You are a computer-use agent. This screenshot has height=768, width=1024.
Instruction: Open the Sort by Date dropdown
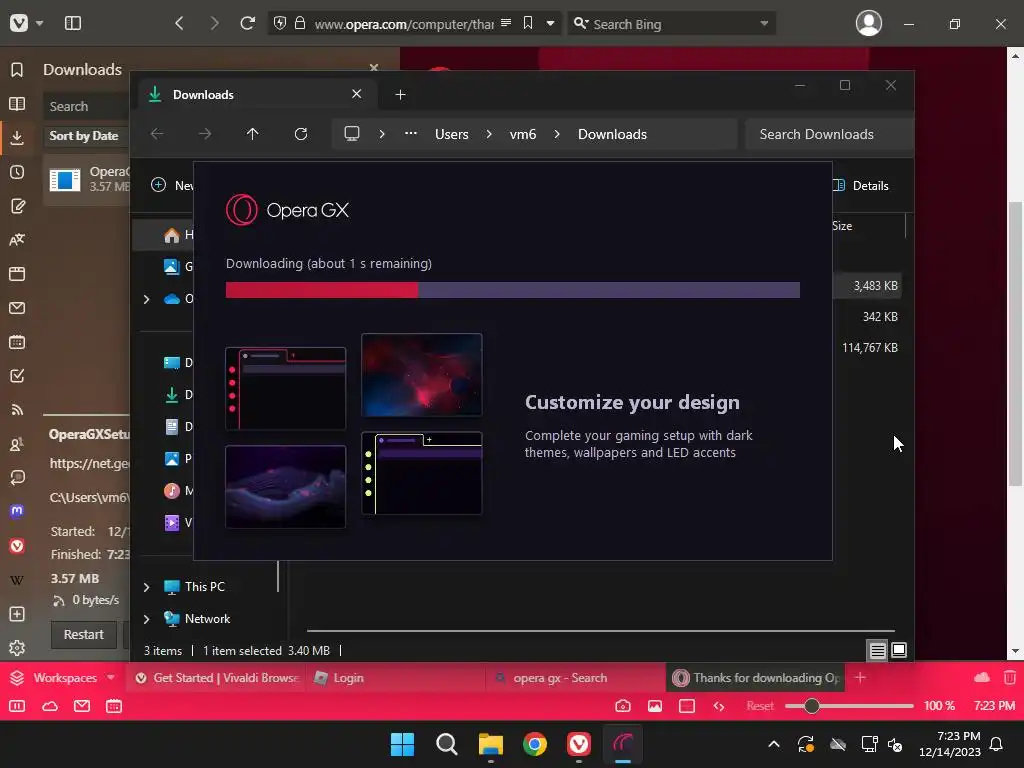point(86,136)
